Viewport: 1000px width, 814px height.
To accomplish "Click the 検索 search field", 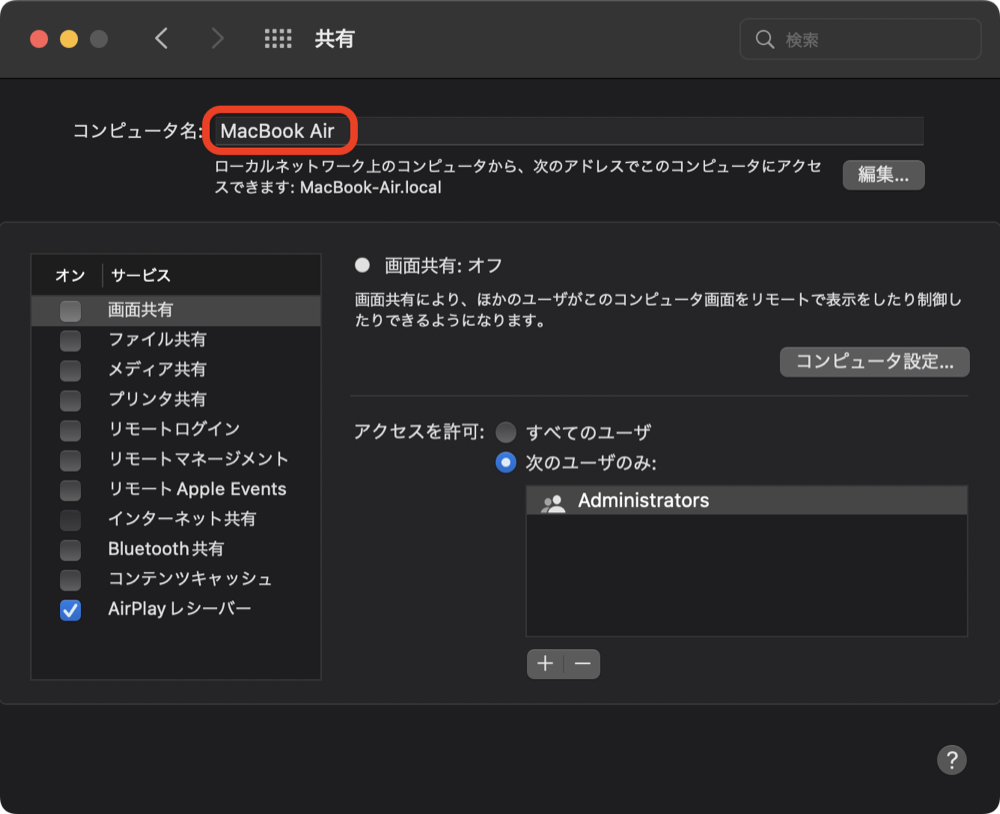I will coord(860,40).
